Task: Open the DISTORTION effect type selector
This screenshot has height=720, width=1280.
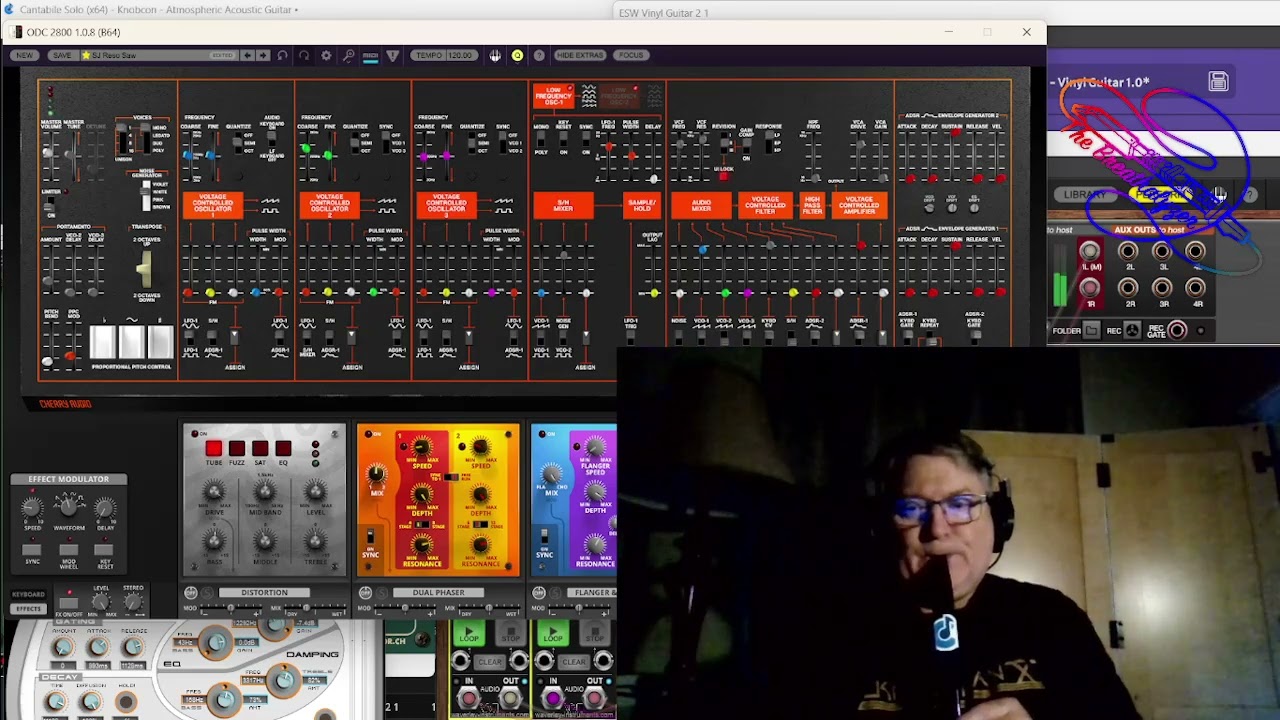Action: click(264, 593)
